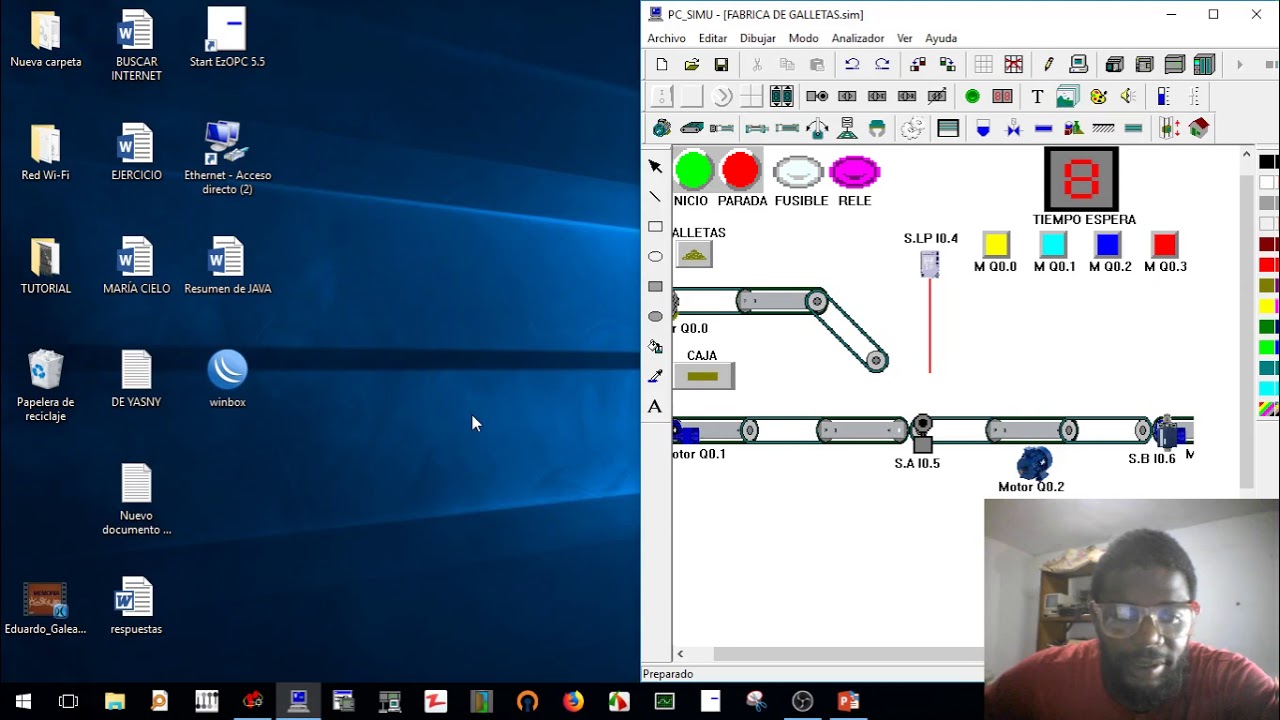Viewport: 1280px width, 720px height.
Task: Insert a blue level gauge object
Action: pyautogui.click(x=1163, y=96)
